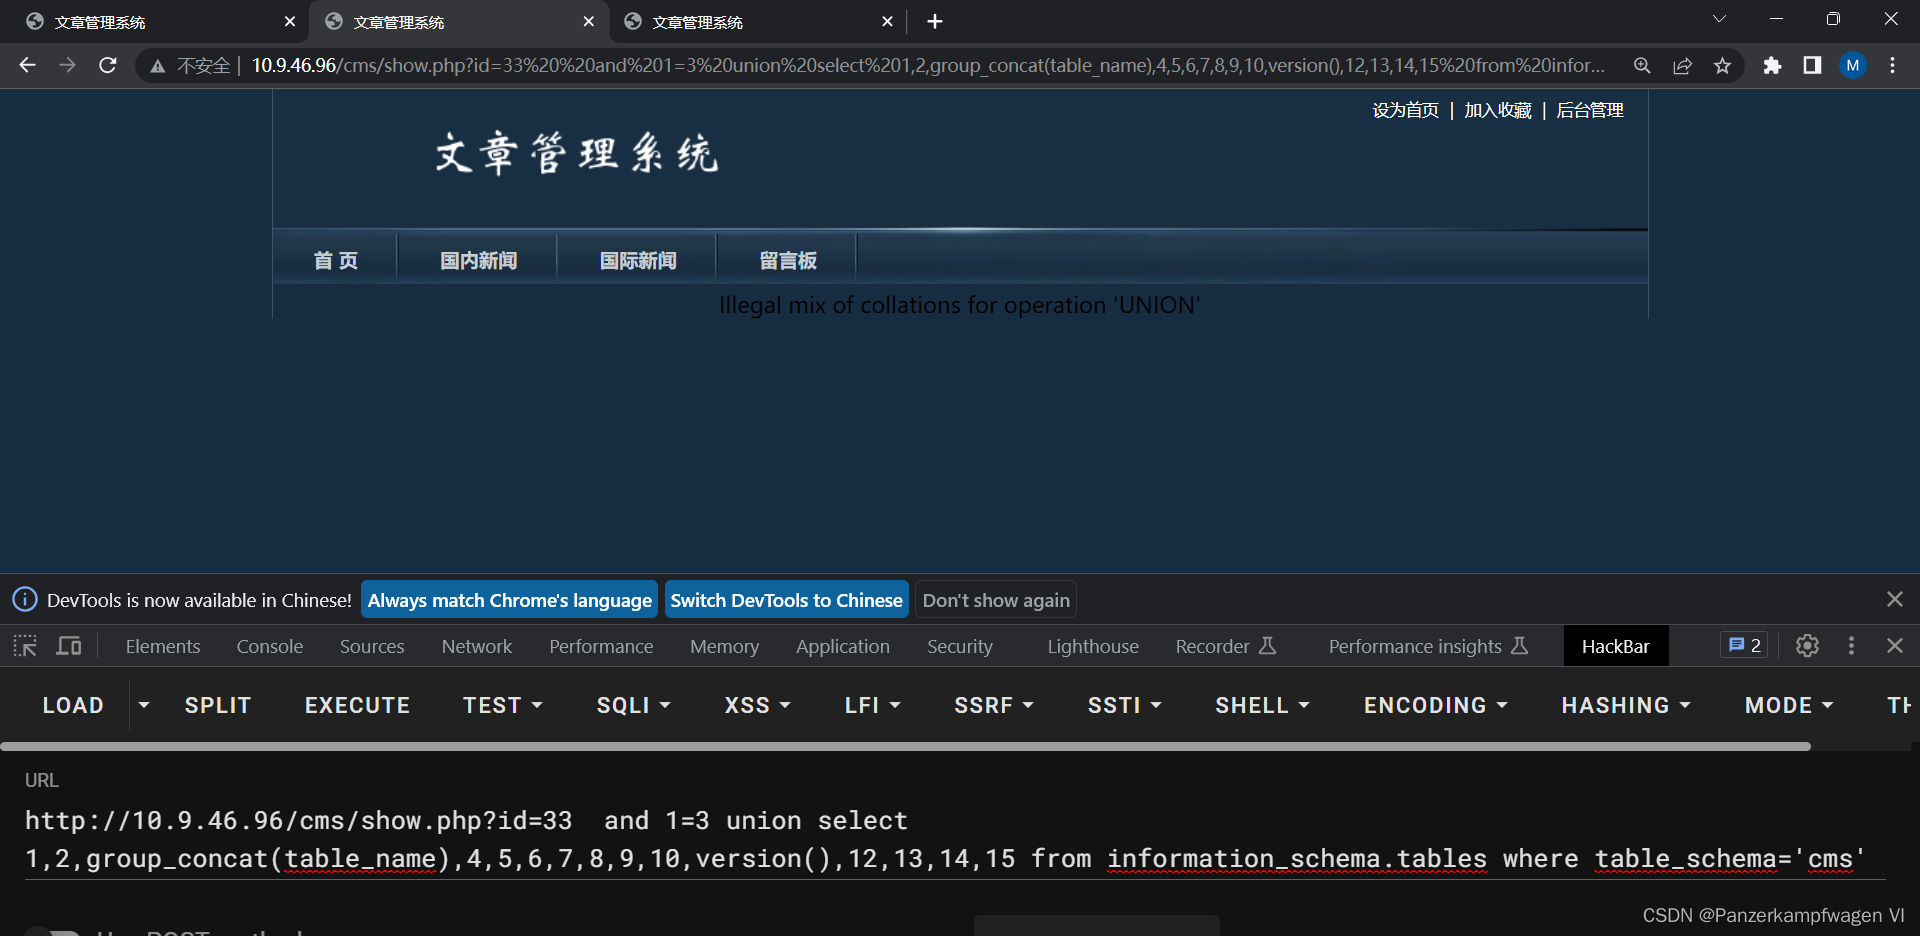The image size is (1920, 936).
Task: Switch to the Memory panel
Action: (724, 647)
